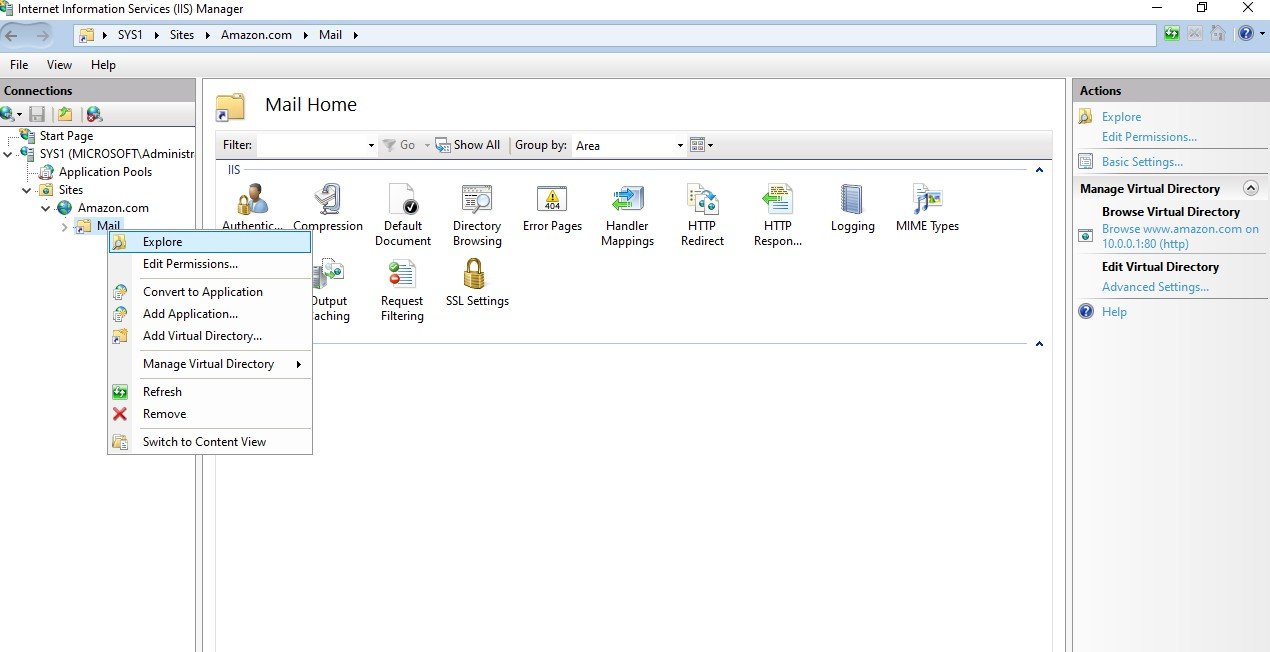Click the Back navigation arrow
1270x652 pixels.
pyautogui.click(x=14, y=35)
